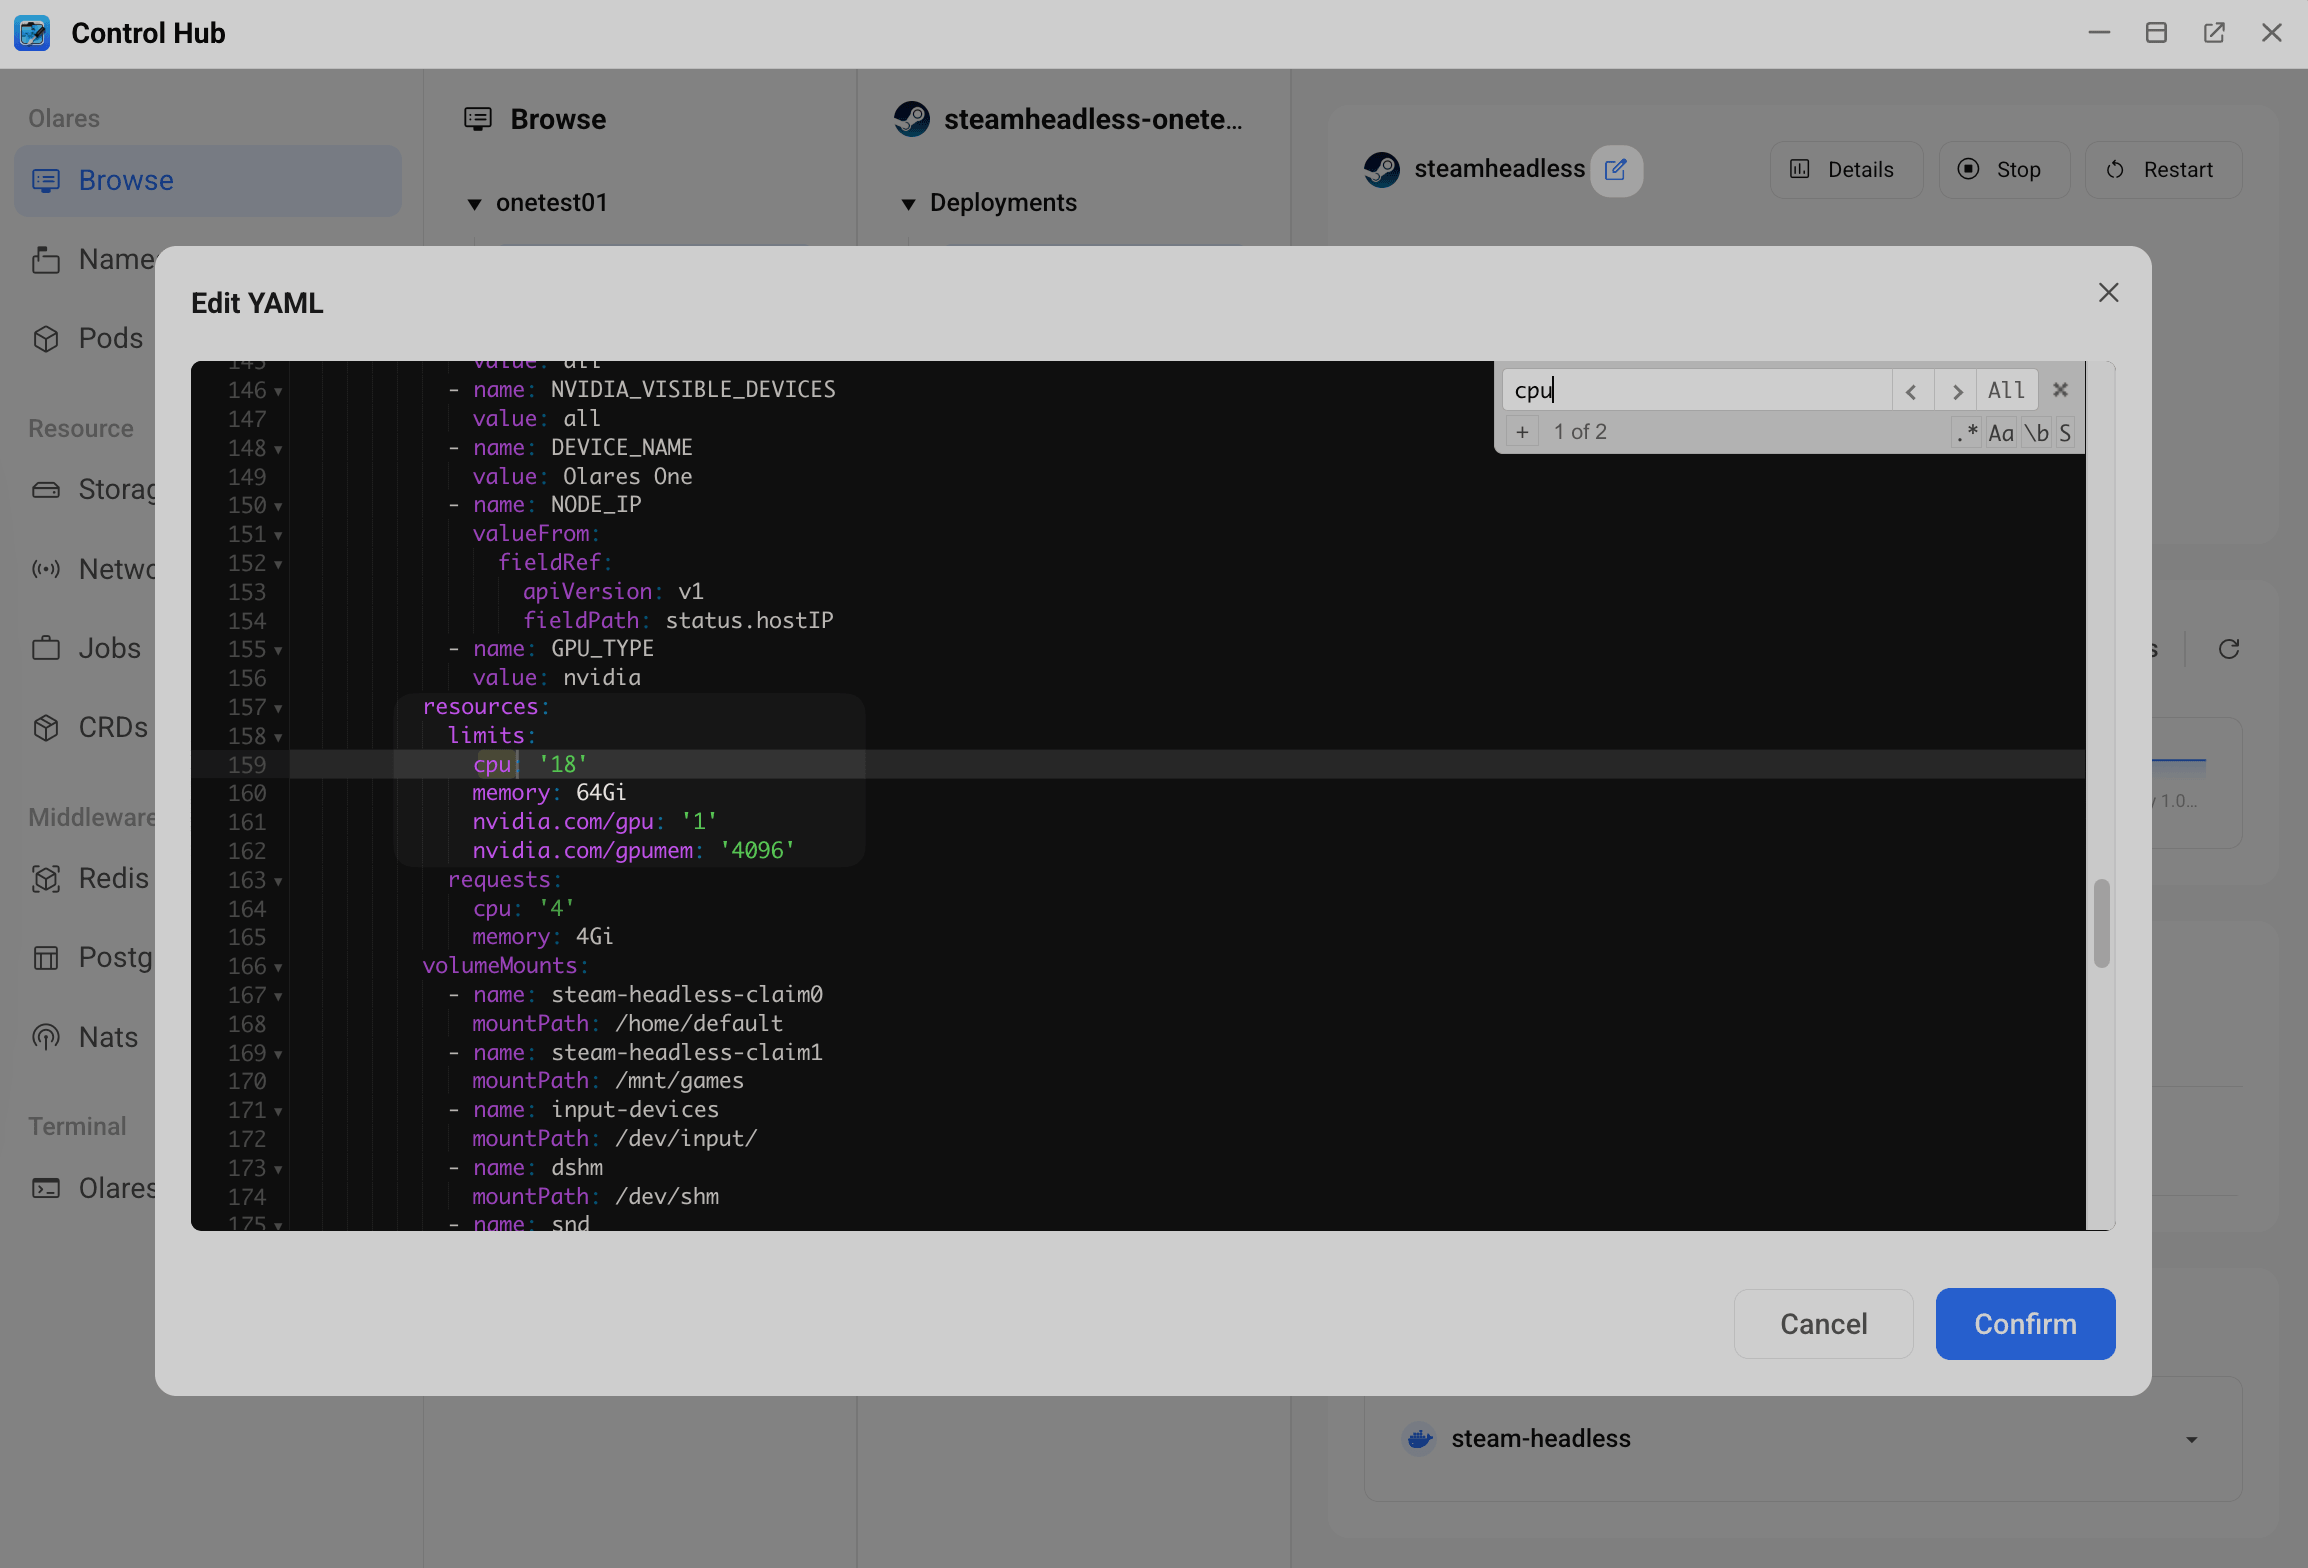Image resolution: width=2308 pixels, height=1568 pixels.
Task: Open the Redis middleware icon
Action: click(x=46, y=879)
